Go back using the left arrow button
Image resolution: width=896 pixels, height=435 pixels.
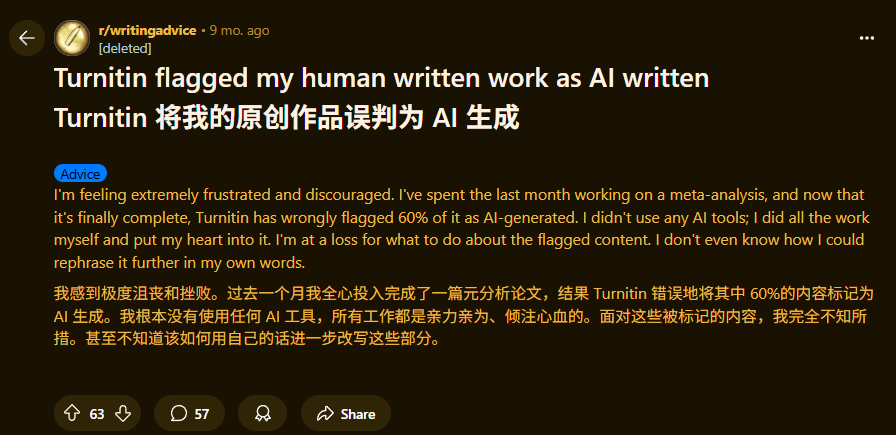(x=26, y=38)
